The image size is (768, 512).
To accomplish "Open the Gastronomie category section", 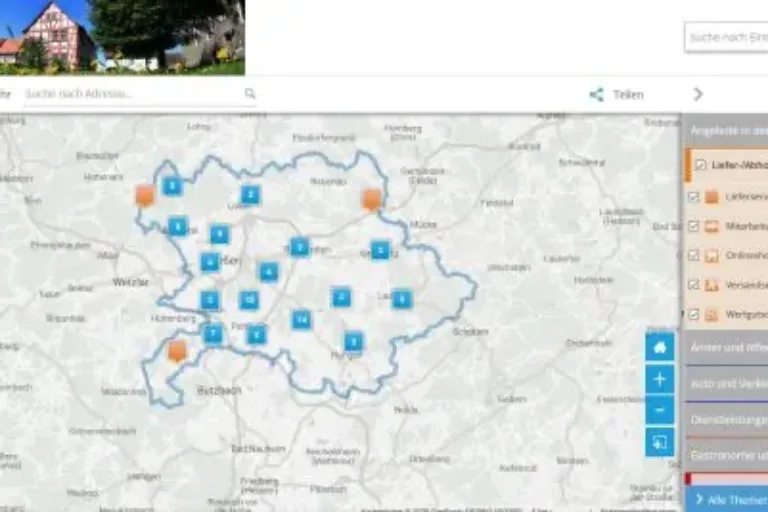I will point(727,455).
